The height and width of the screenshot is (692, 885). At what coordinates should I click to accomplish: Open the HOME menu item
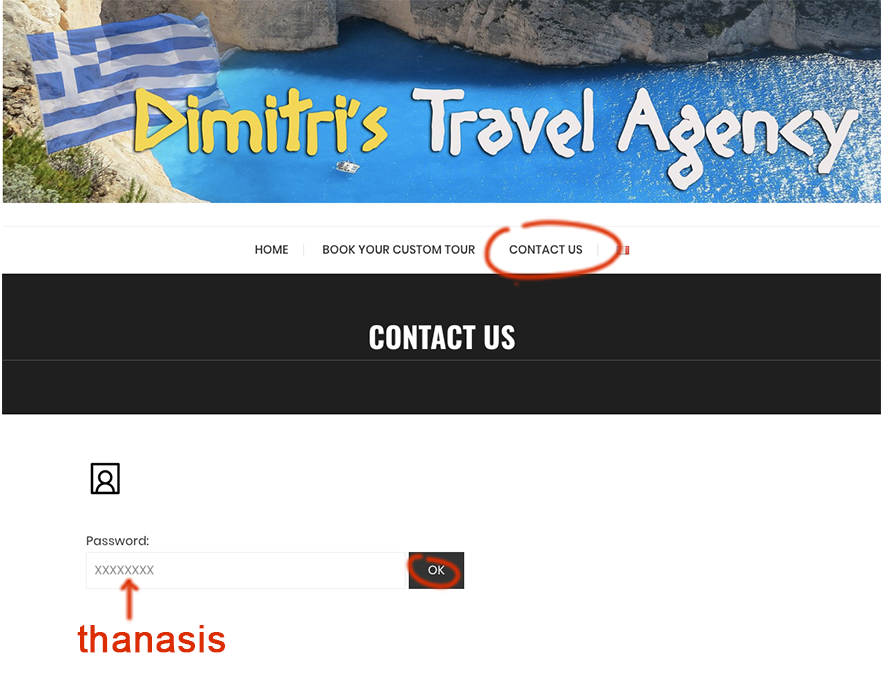coord(271,249)
